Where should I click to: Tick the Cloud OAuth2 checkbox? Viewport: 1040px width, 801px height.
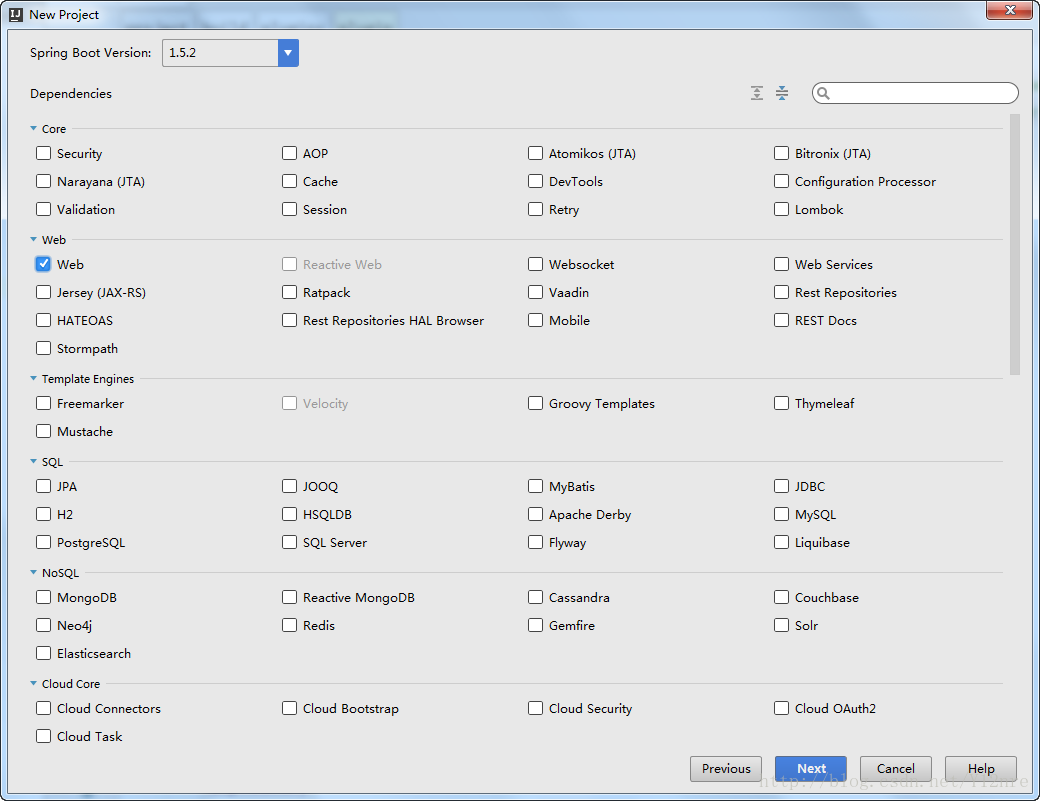(x=781, y=708)
